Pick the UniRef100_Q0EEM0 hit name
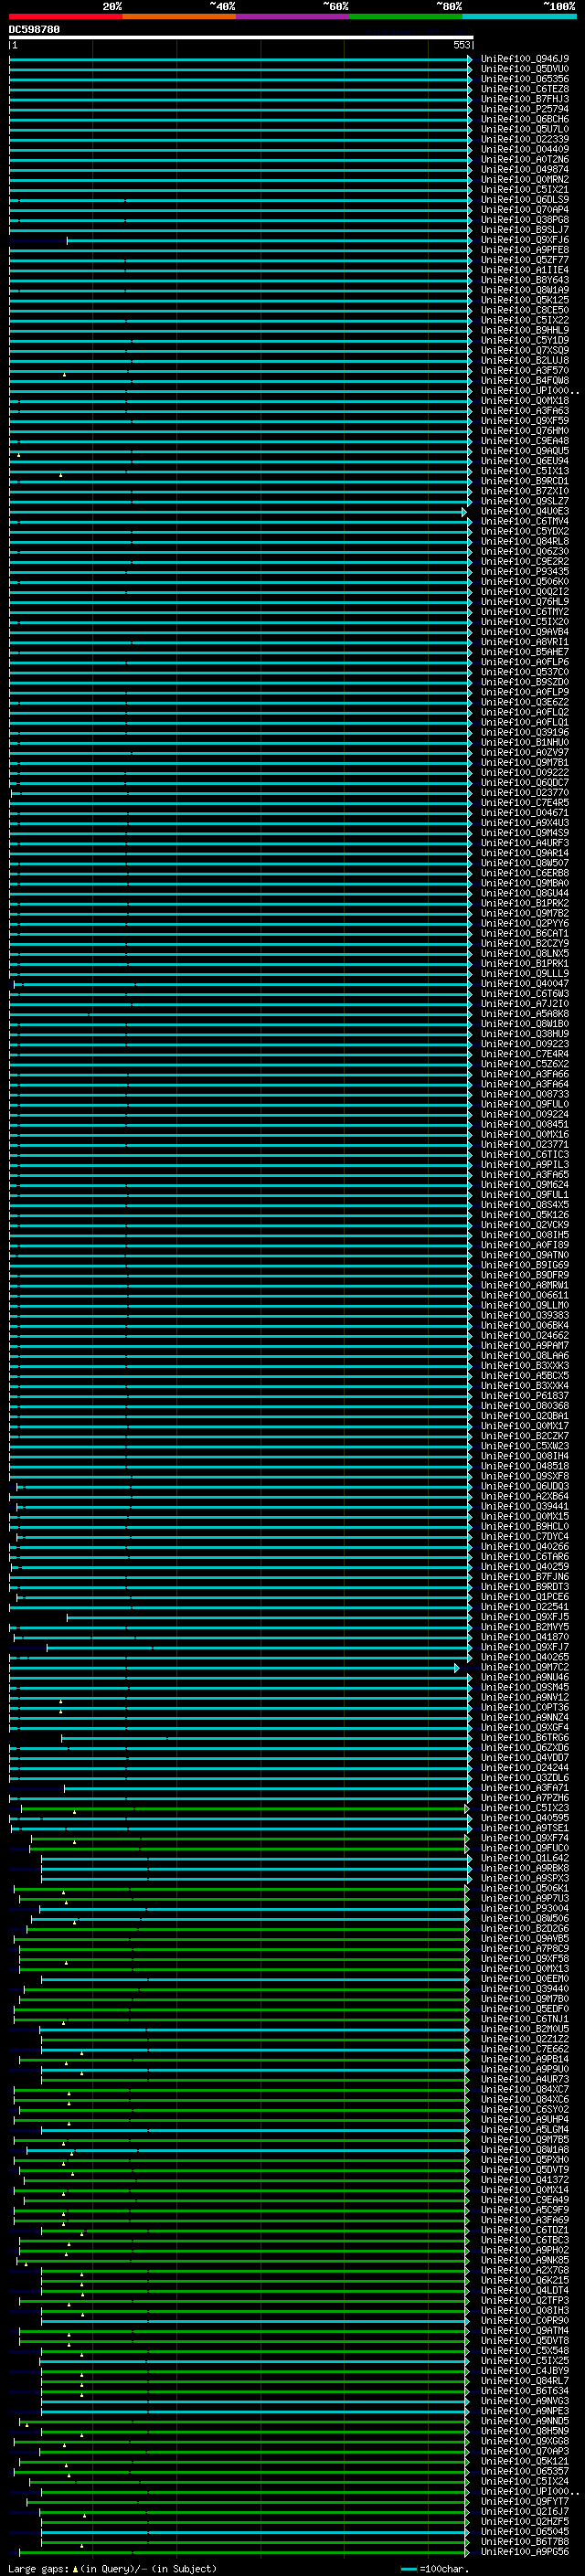585x2576 pixels. tap(525, 1978)
